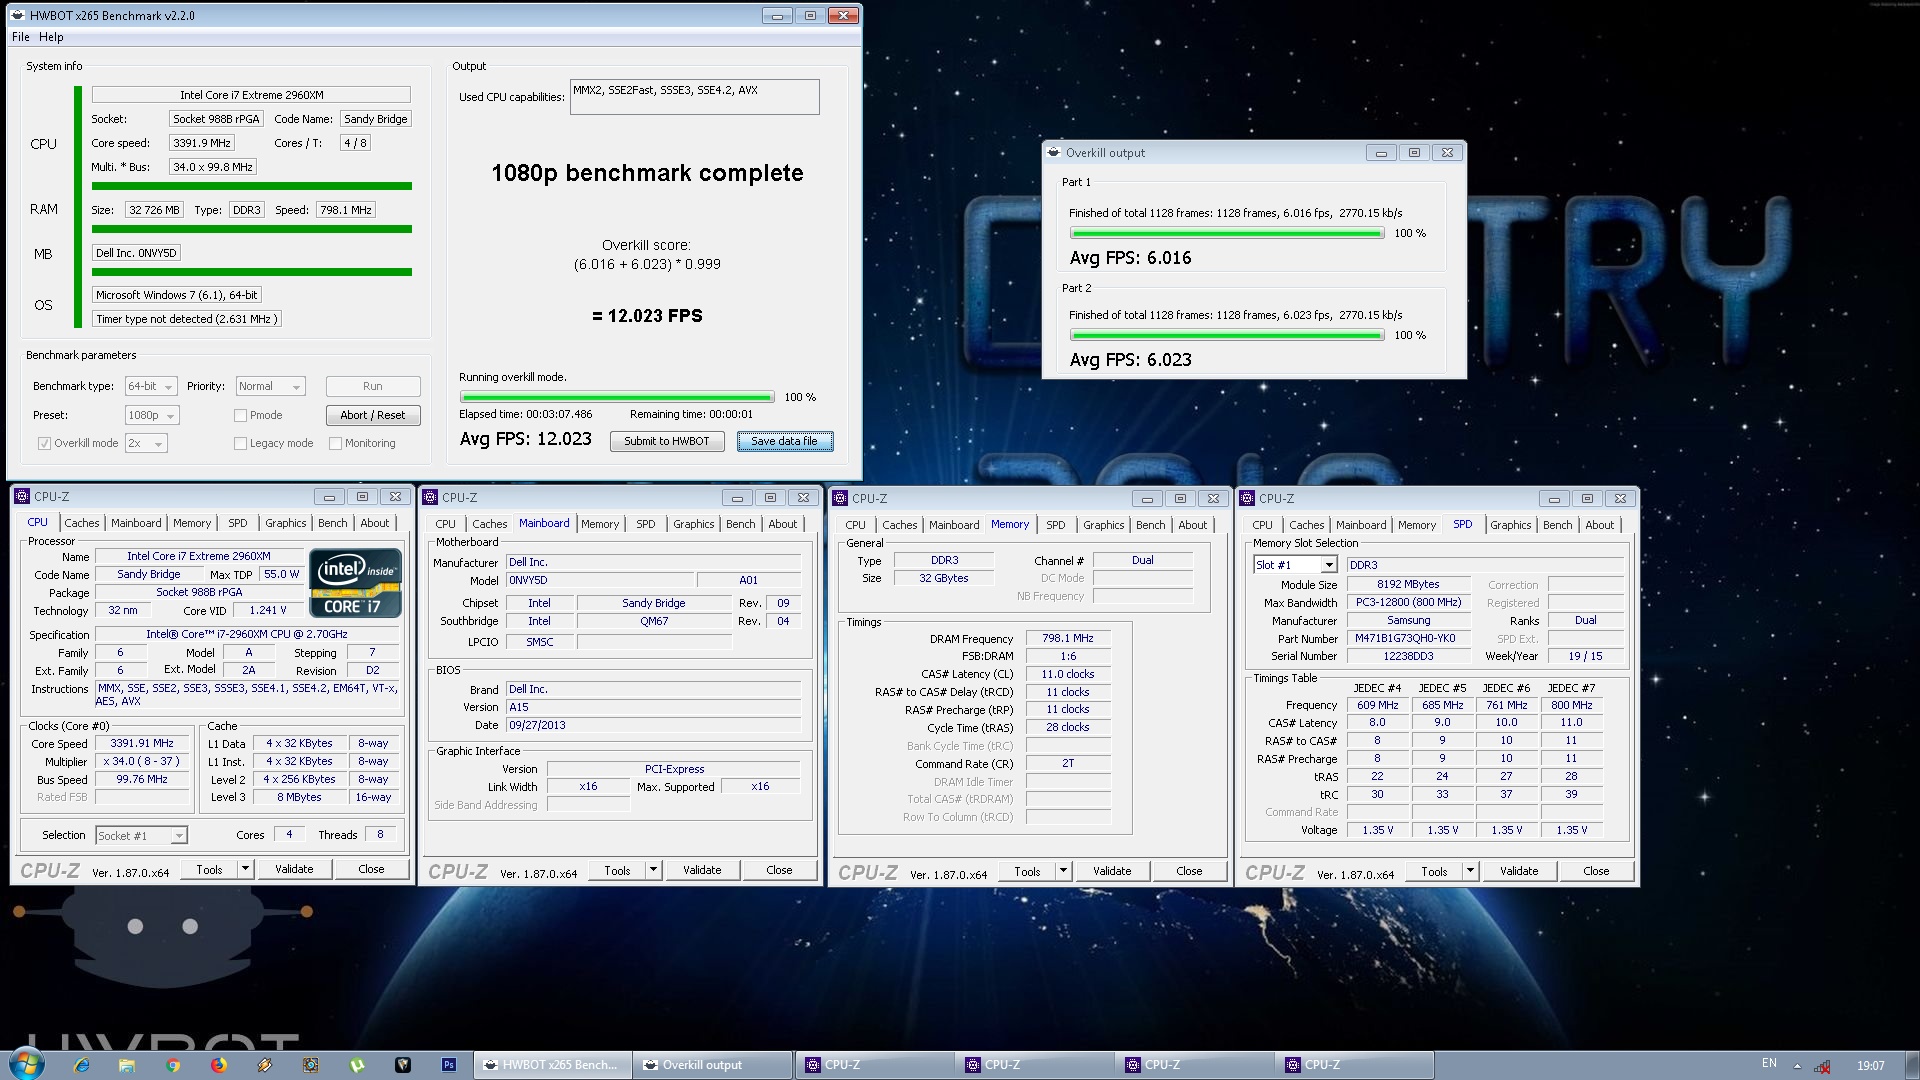
Task: Click the EN language indicator in tray
Action: (1769, 1063)
